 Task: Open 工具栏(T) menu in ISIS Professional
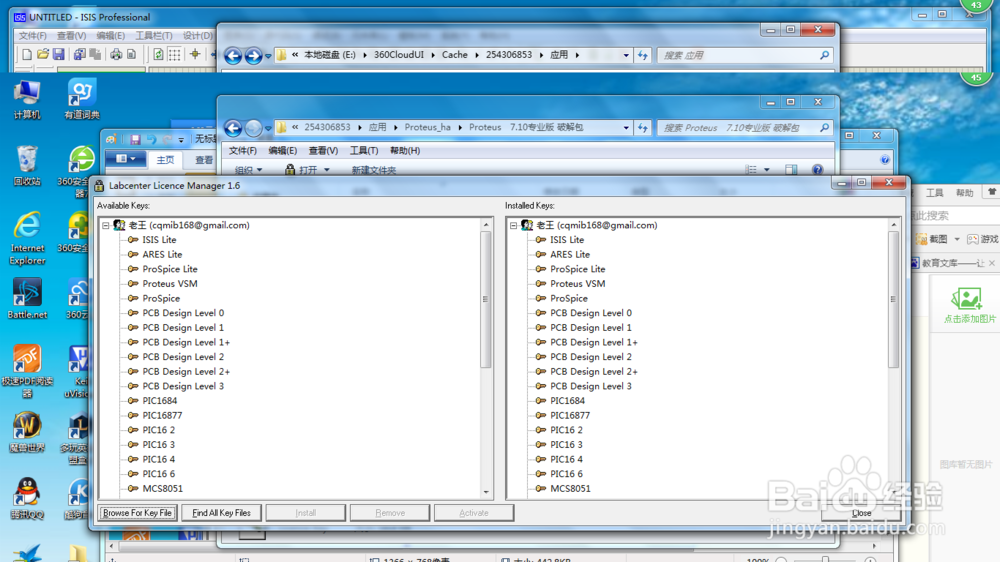point(154,36)
